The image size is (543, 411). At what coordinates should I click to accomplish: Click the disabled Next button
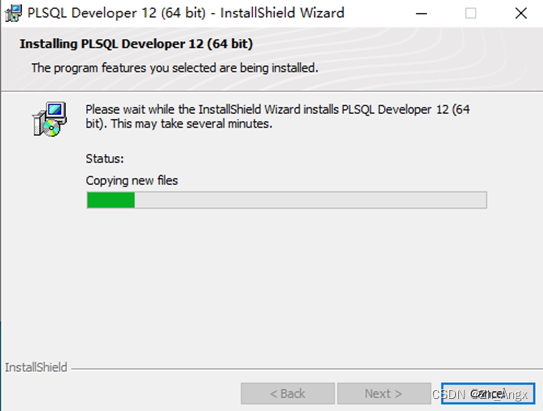pos(384,393)
